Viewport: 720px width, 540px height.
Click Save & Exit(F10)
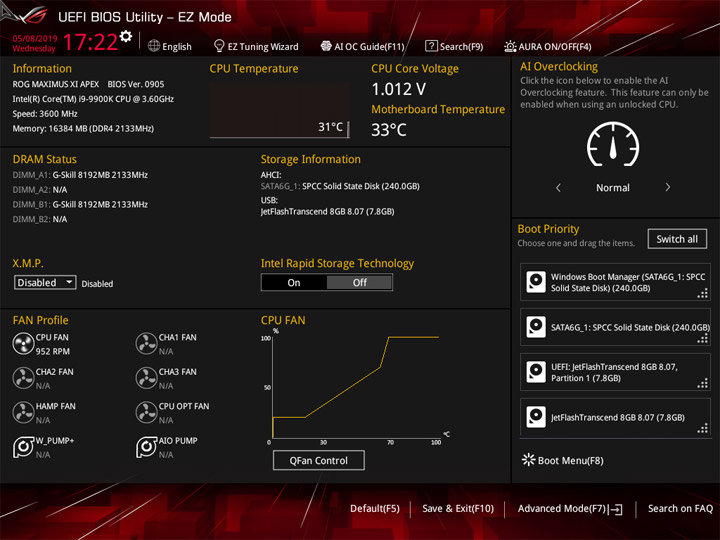tap(458, 508)
